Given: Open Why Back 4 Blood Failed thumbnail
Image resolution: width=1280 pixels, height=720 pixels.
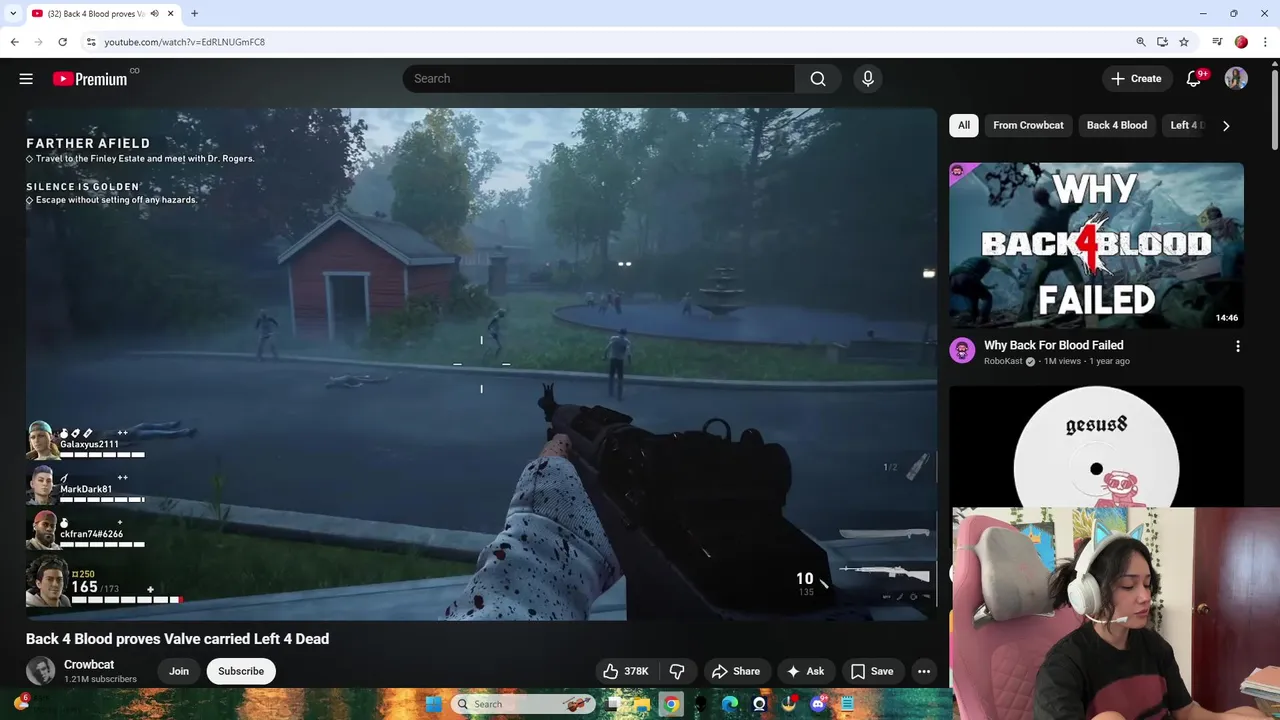Looking at the screenshot, I should [1096, 246].
